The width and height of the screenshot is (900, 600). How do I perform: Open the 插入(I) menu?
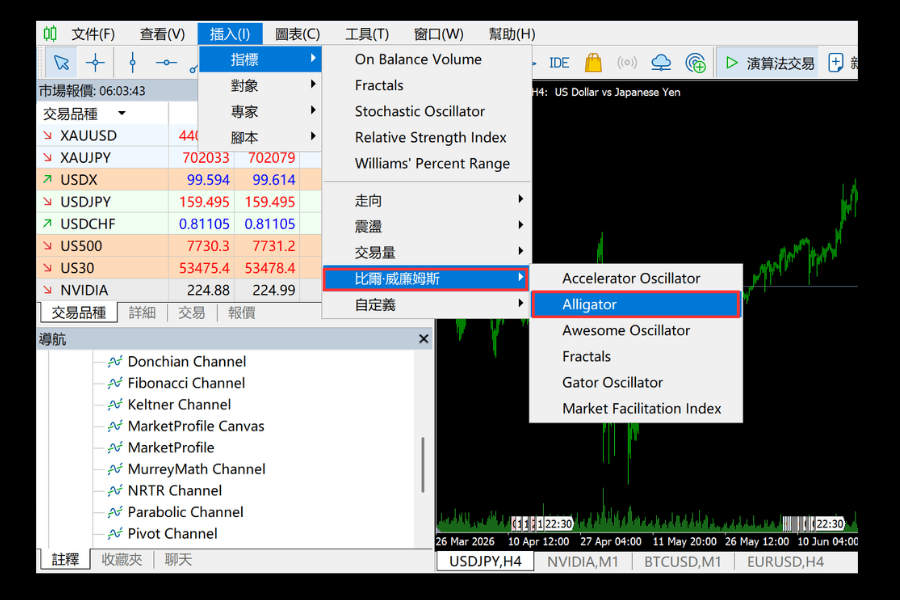coord(230,34)
